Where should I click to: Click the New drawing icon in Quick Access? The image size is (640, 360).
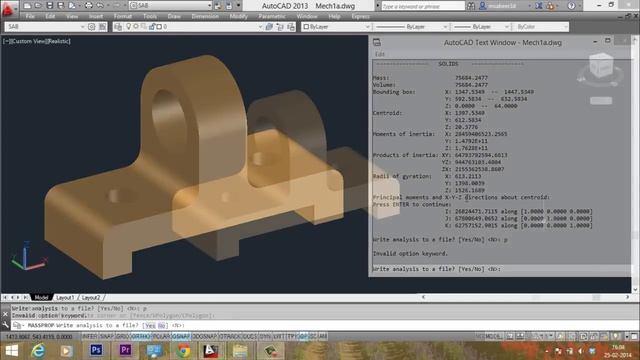pos(27,6)
